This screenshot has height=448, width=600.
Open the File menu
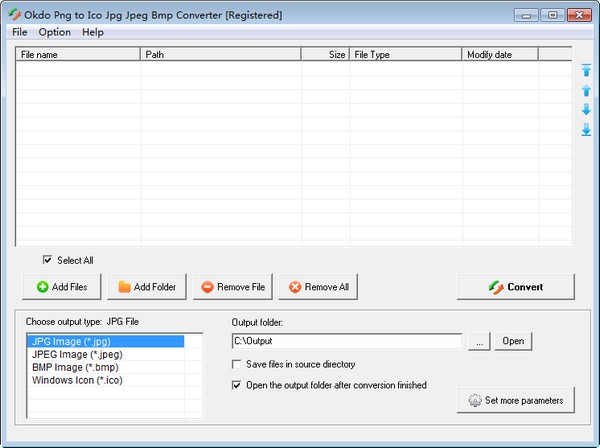(19, 32)
